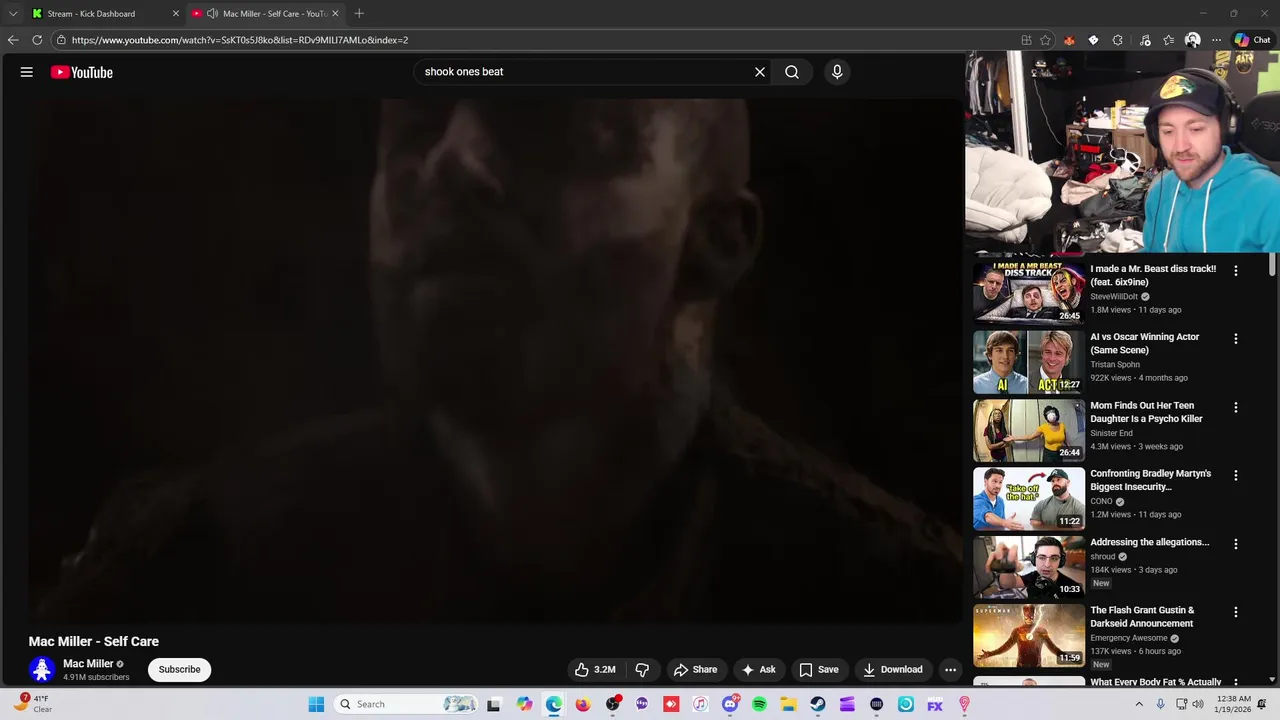
Task: Play AI vs Oscar Winning Actor thumbnail
Action: point(1029,362)
